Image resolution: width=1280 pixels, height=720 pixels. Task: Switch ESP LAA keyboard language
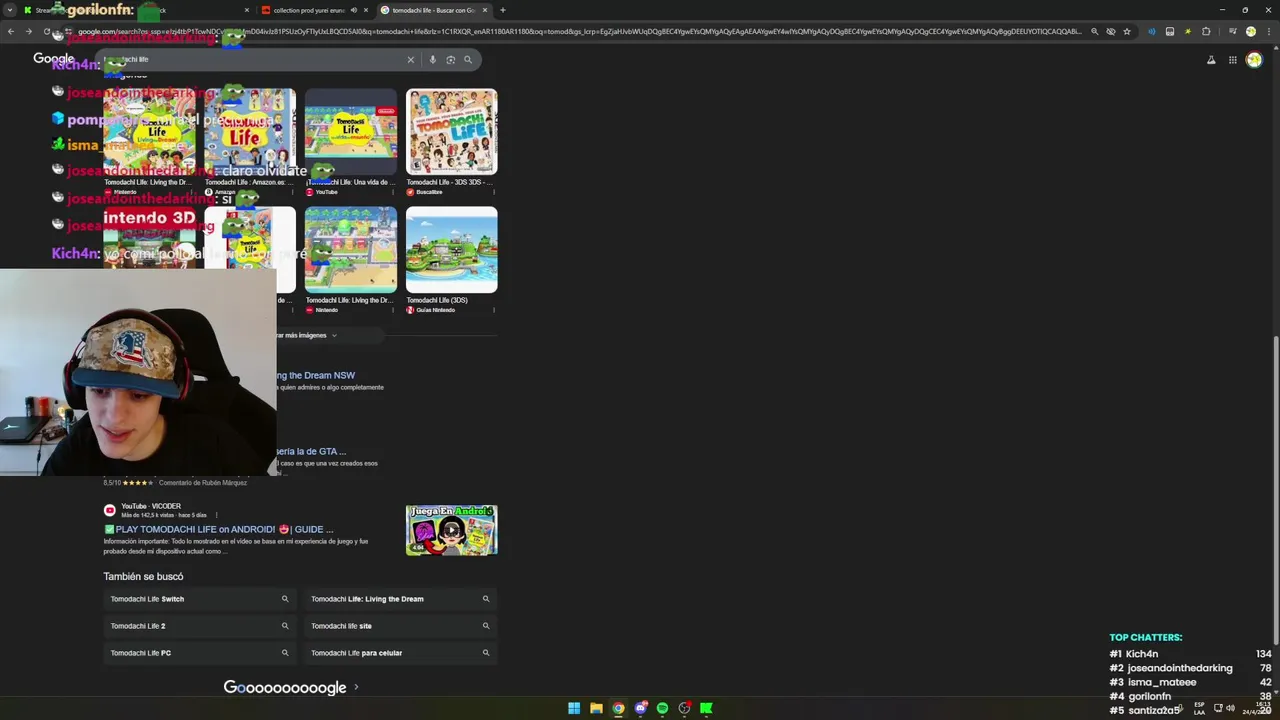click(1199, 708)
